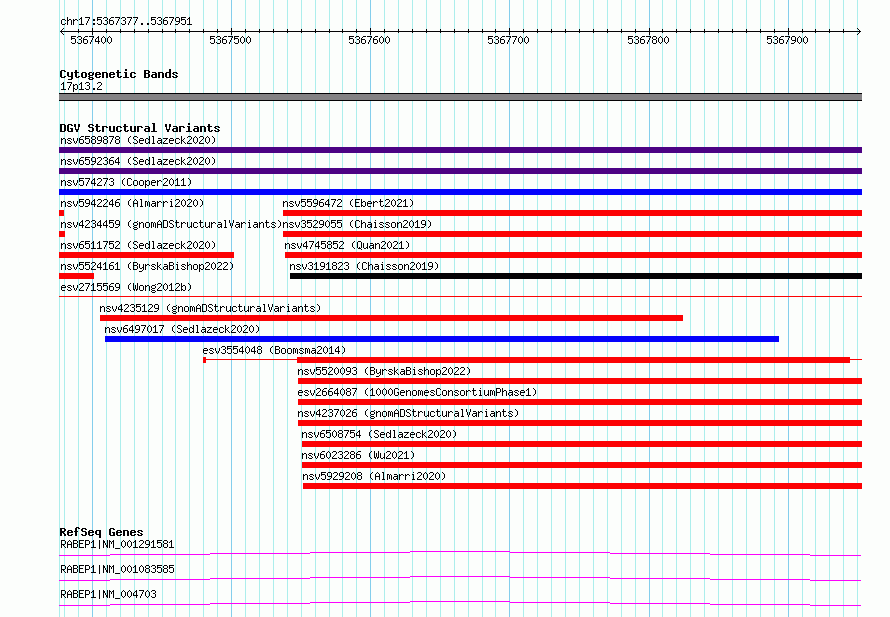
Task: Select the red bar for nsv5596472
Action: tap(572, 213)
